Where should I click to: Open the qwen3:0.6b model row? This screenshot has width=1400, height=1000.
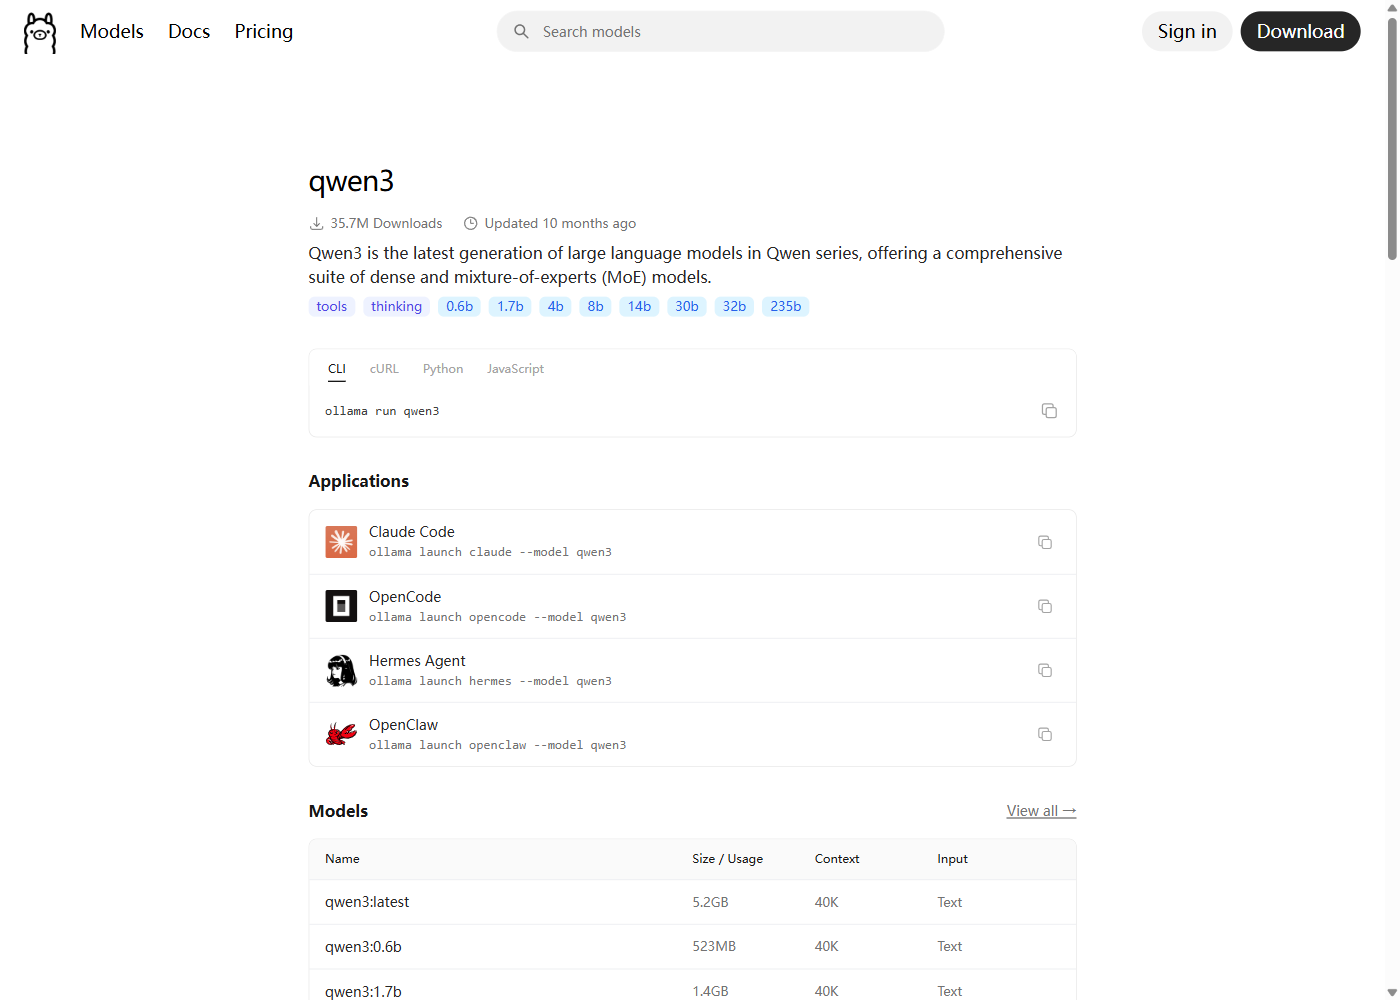click(x=692, y=947)
